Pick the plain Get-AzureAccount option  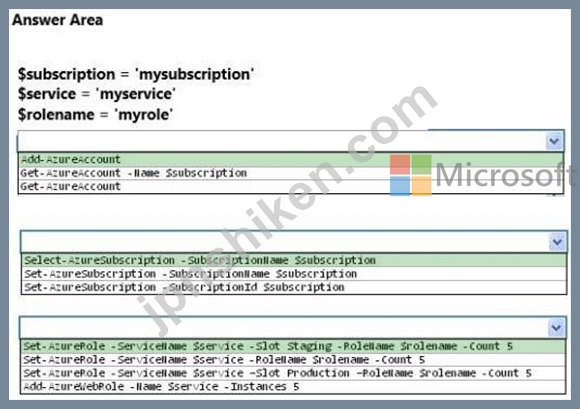click(291, 186)
